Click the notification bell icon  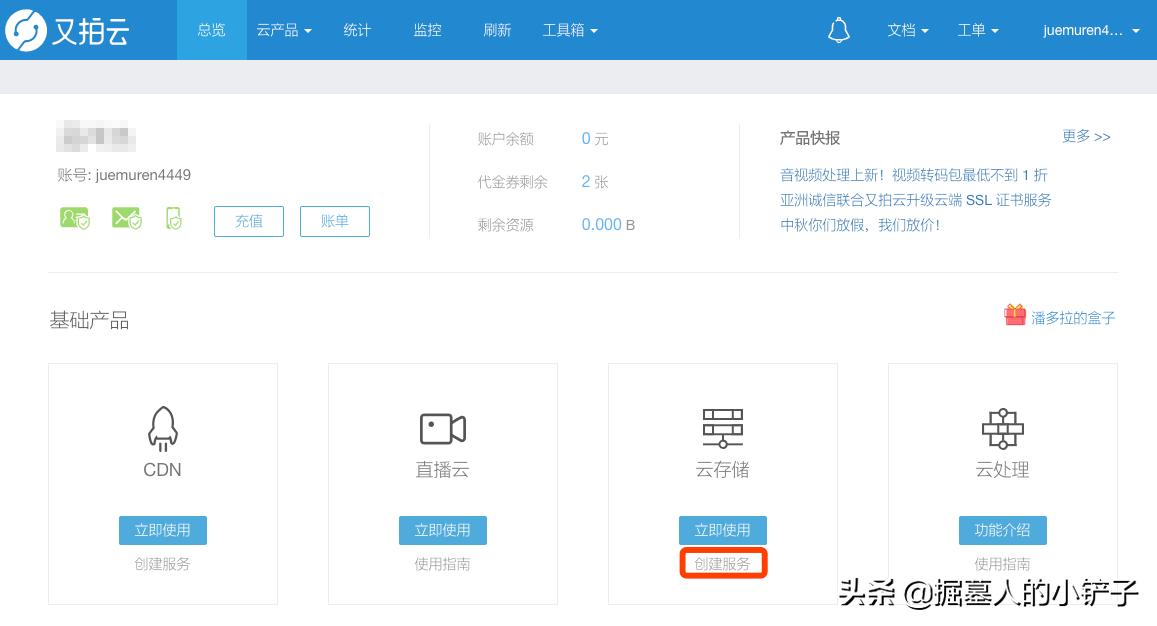point(838,30)
